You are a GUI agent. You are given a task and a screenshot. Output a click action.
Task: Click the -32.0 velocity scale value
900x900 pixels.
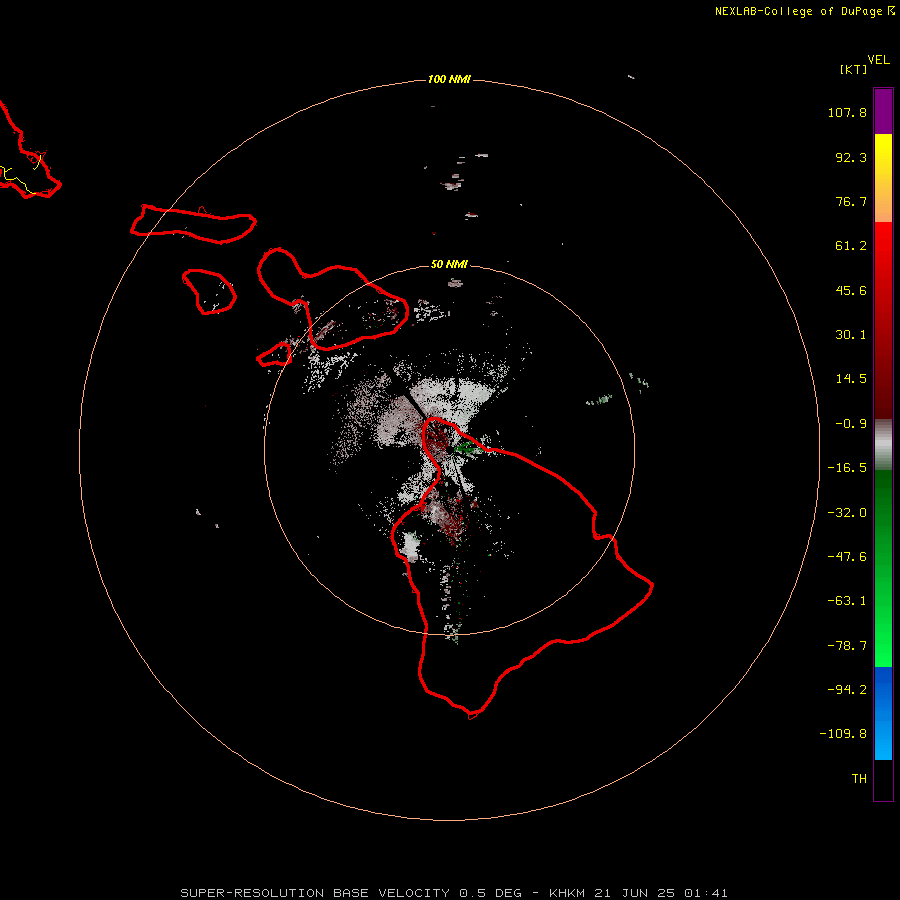[x=847, y=513]
